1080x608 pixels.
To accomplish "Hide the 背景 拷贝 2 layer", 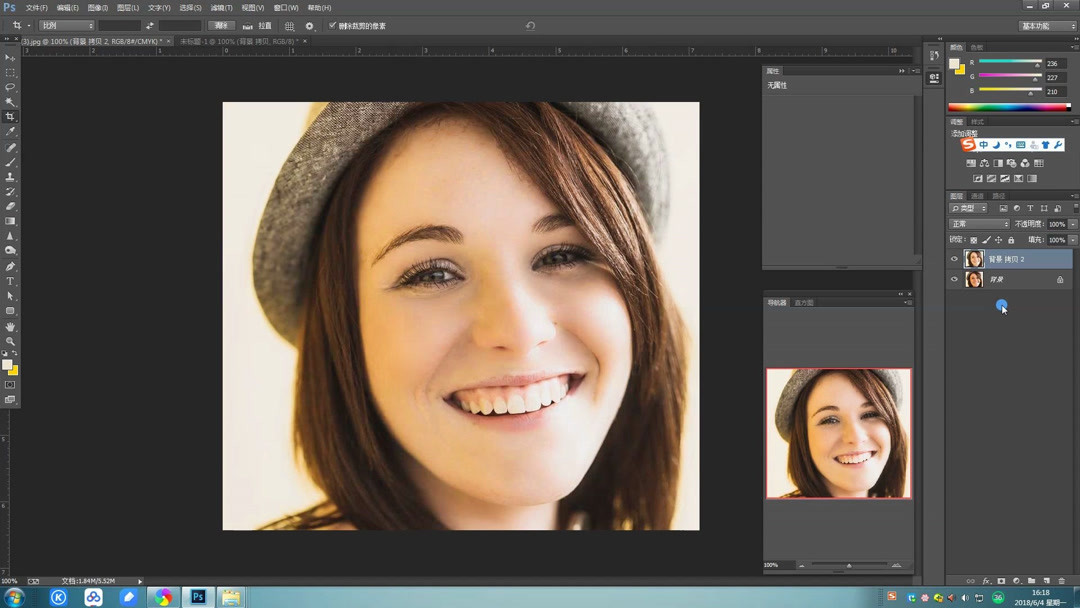I will [x=954, y=259].
